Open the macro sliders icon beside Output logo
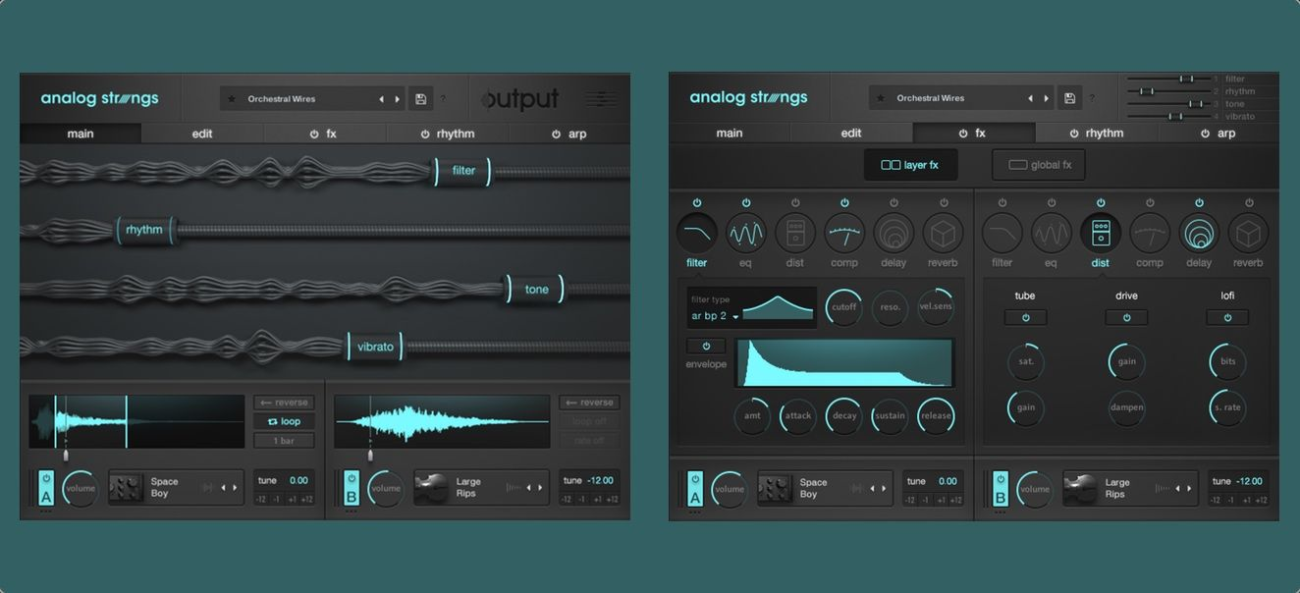 (600, 99)
